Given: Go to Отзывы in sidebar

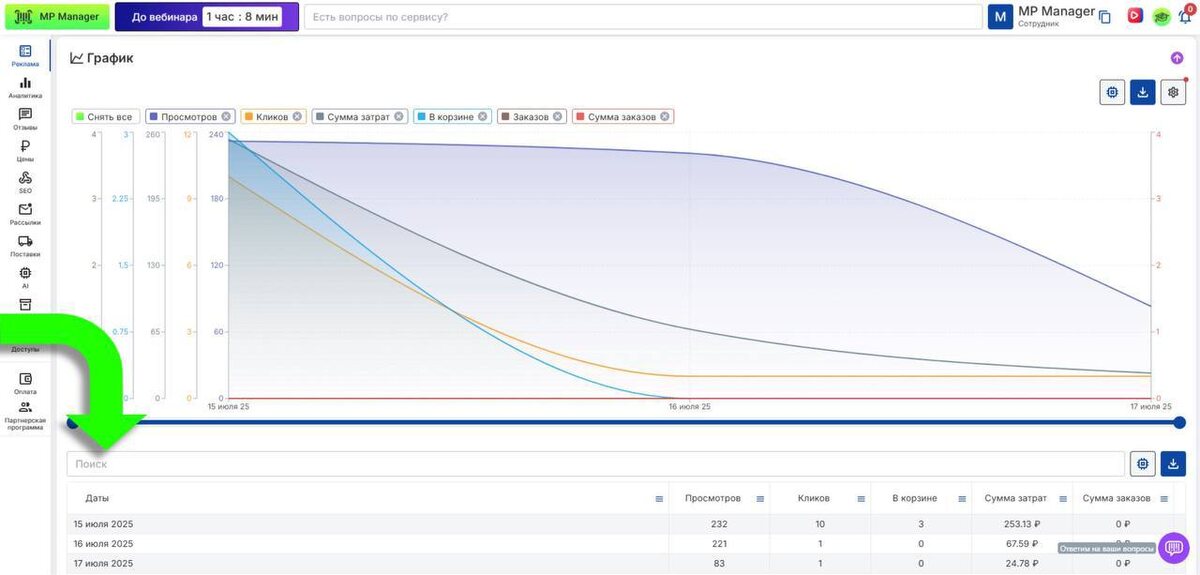Looking at the screenshot, I should 25,119.
